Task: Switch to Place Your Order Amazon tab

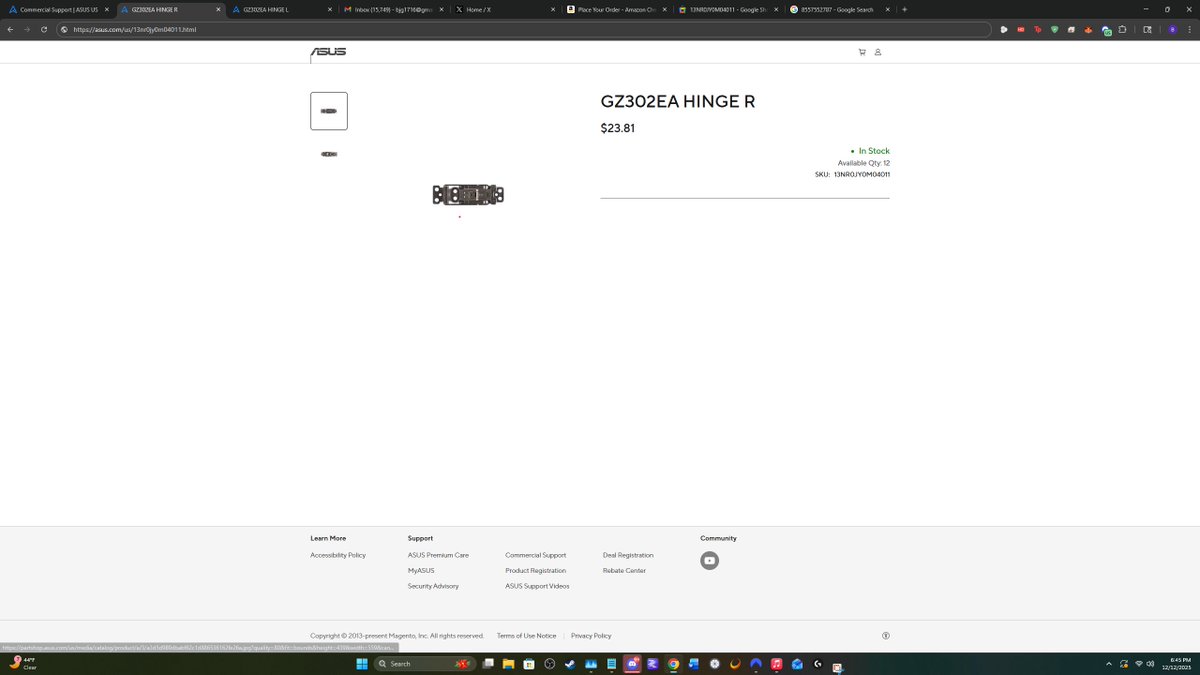Action: click(x=616, y=9)
